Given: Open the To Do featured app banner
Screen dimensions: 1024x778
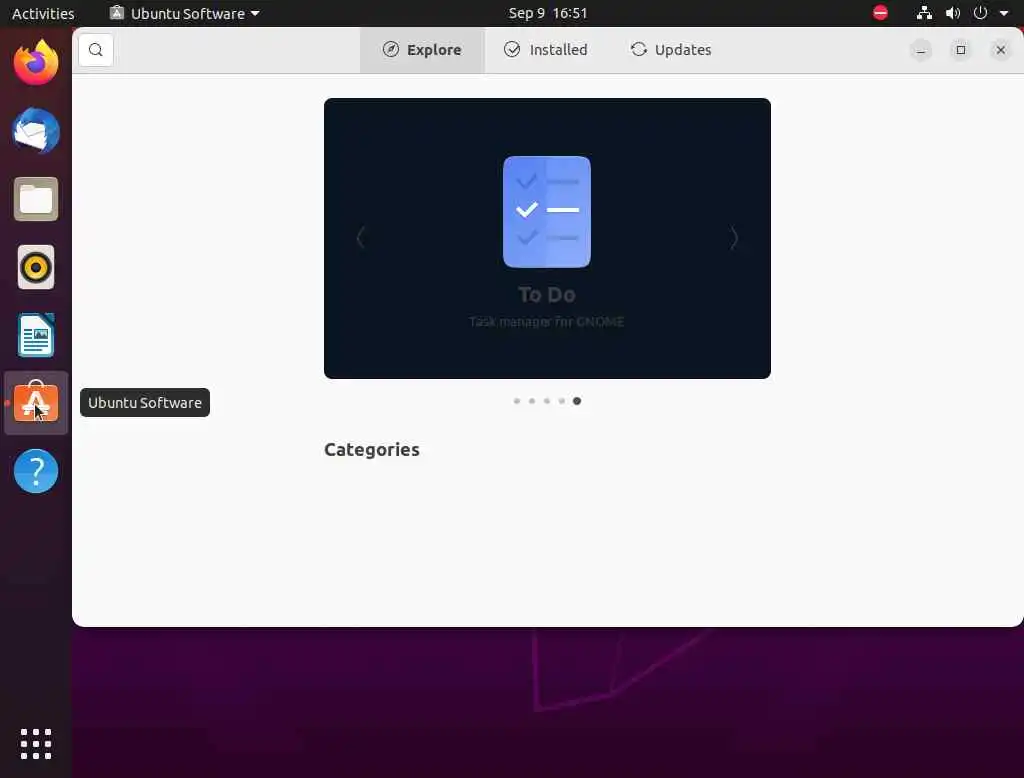Looking at the screenshot, I should pyautogui.click(x=547, y=238).
